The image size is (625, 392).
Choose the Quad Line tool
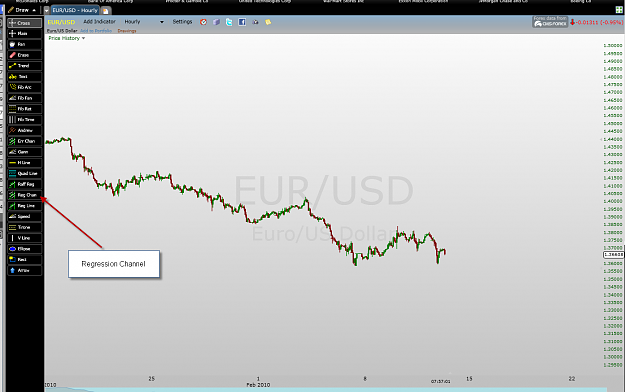[x=24, y=173]
